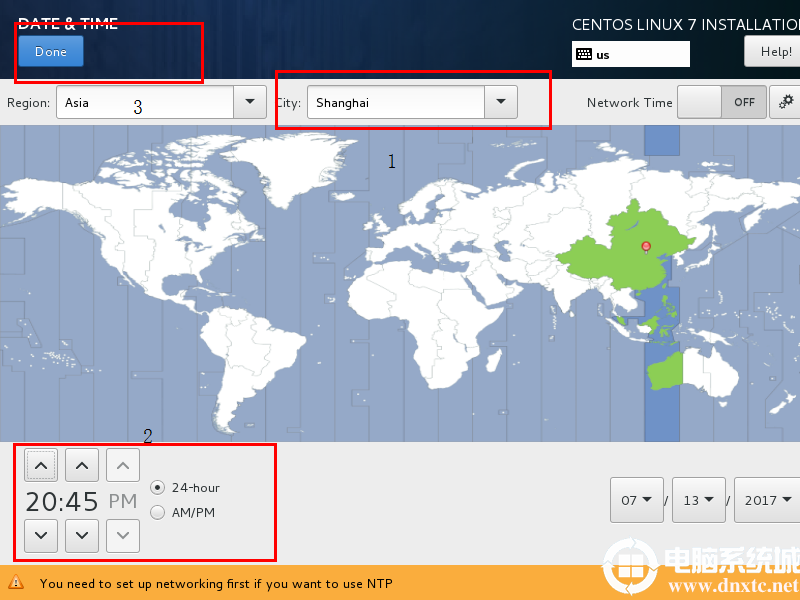Increase the minutes with up arrow

pyautogui.click(x=82, y=465)
